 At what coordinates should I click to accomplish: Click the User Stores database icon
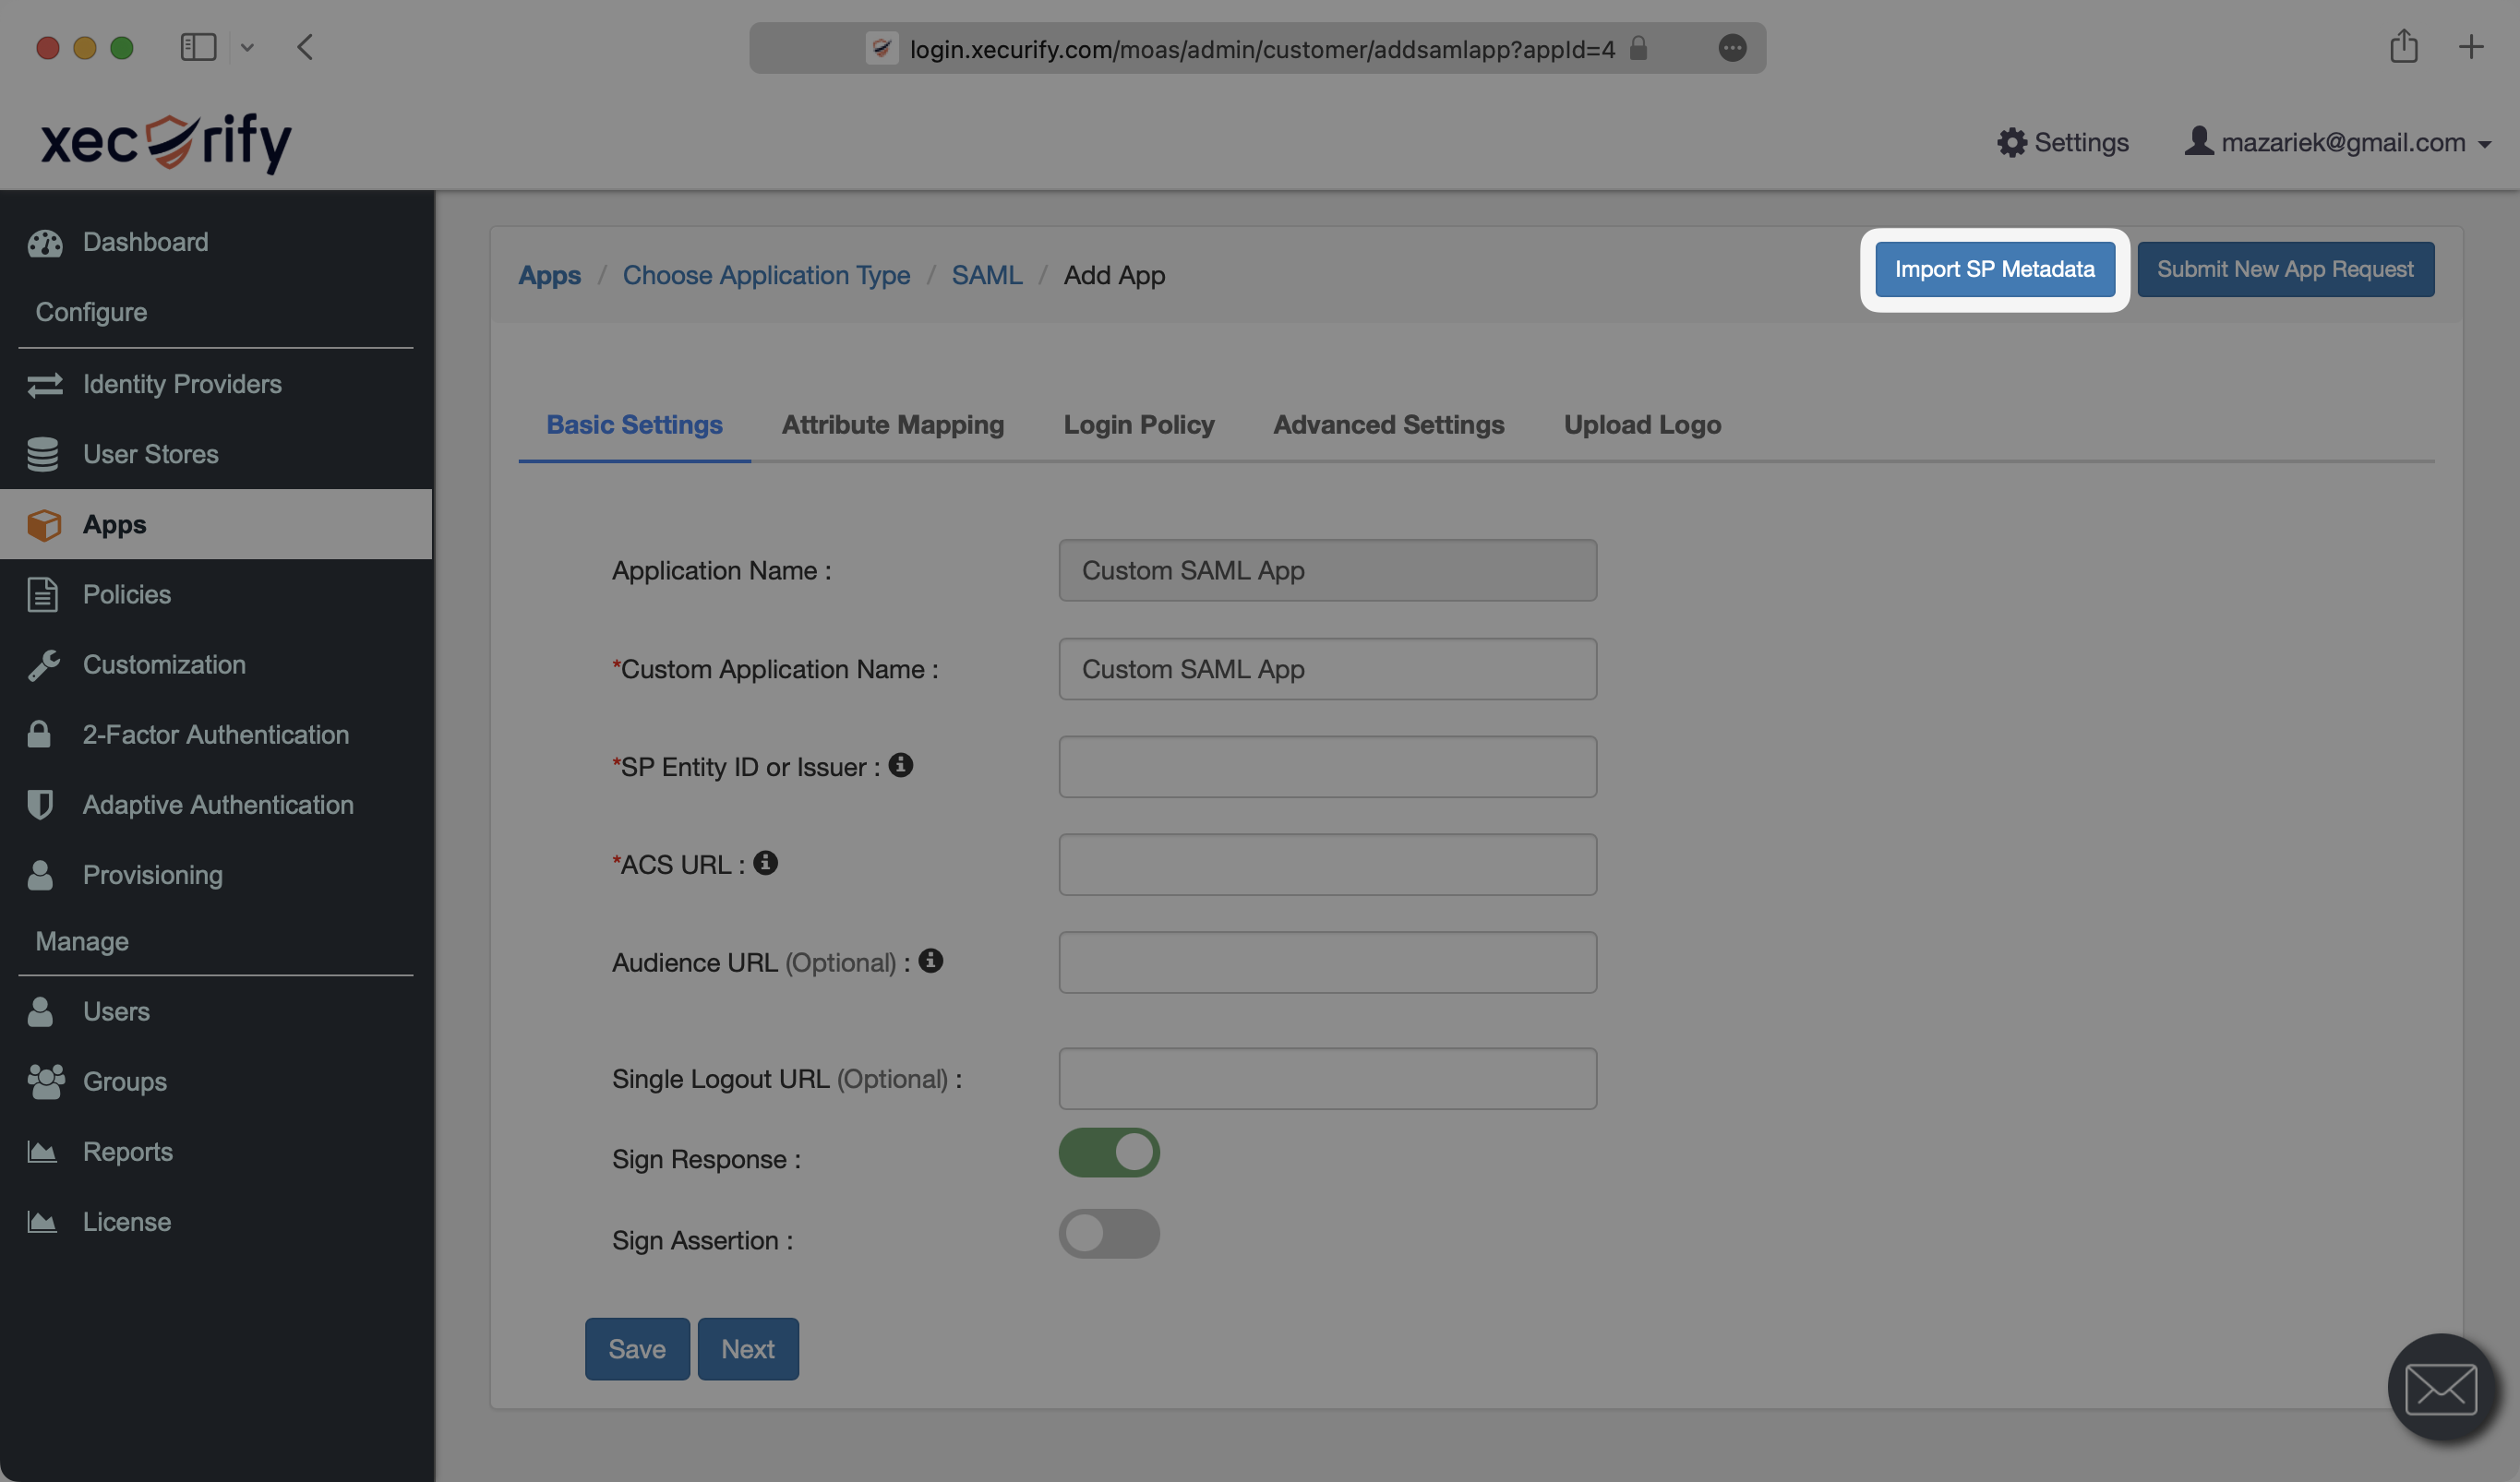coord(43,455)
